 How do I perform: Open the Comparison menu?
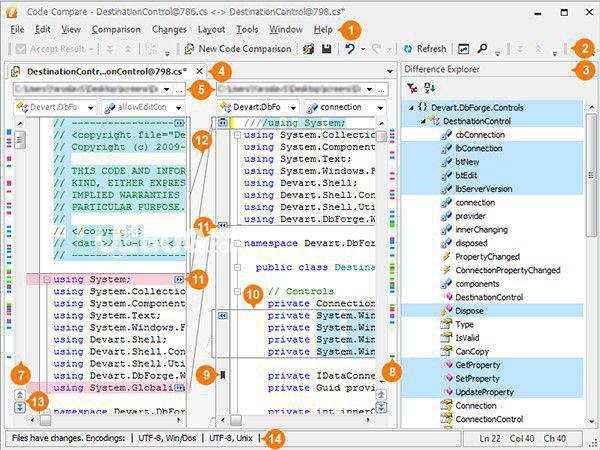pyautogui.click(x=116, y=29)
